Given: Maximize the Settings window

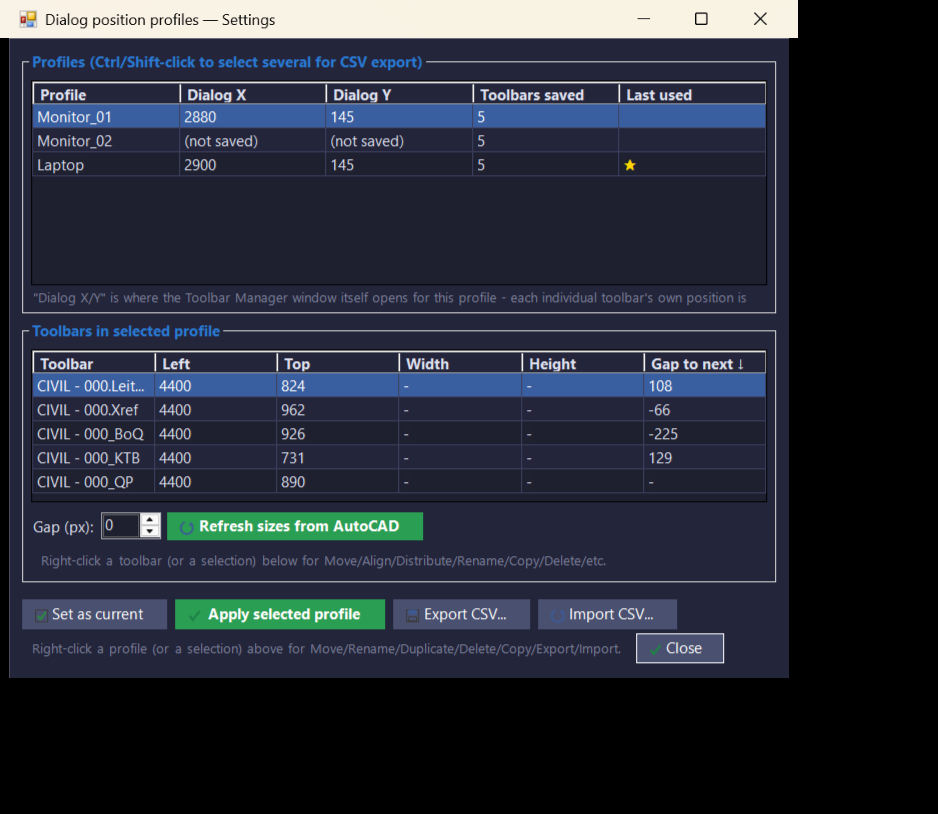Looking at the screenshot, I should click(701, 19).
